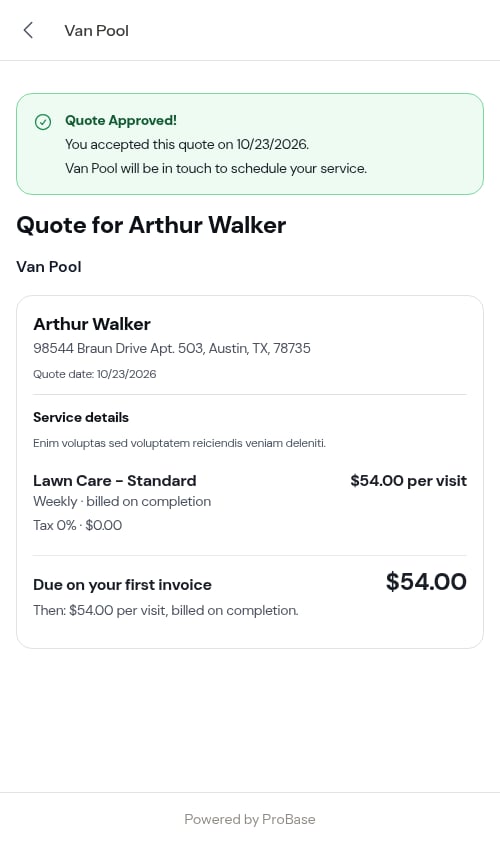Click the Weekly billed on completion text

pos(122,501)
